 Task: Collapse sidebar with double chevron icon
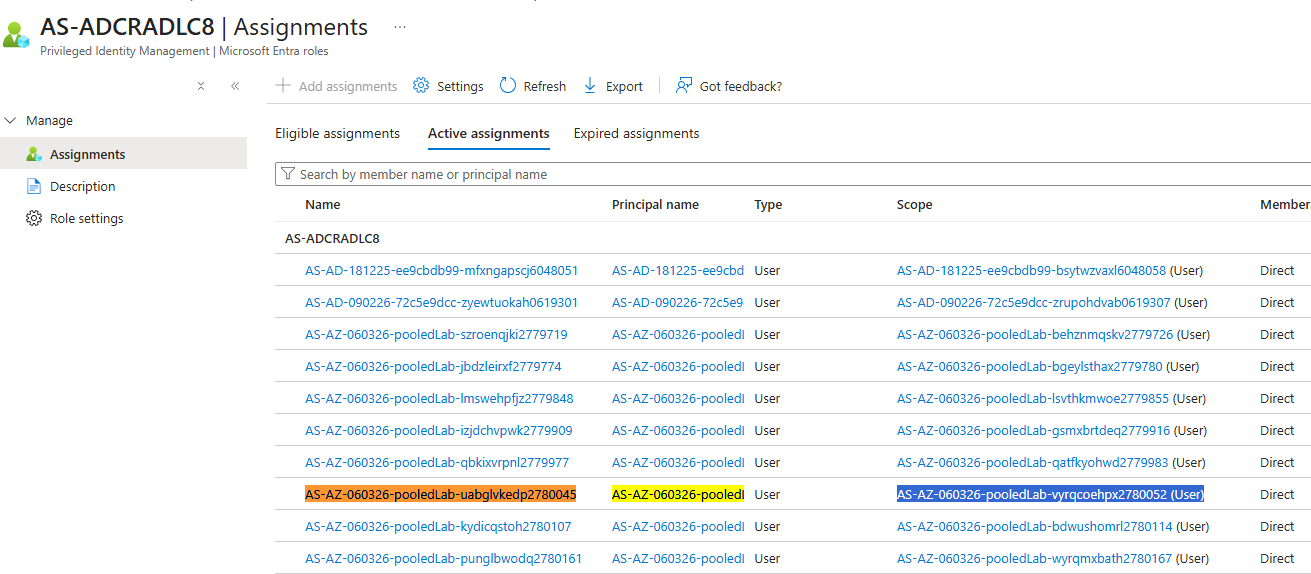(x=235, y=86)
